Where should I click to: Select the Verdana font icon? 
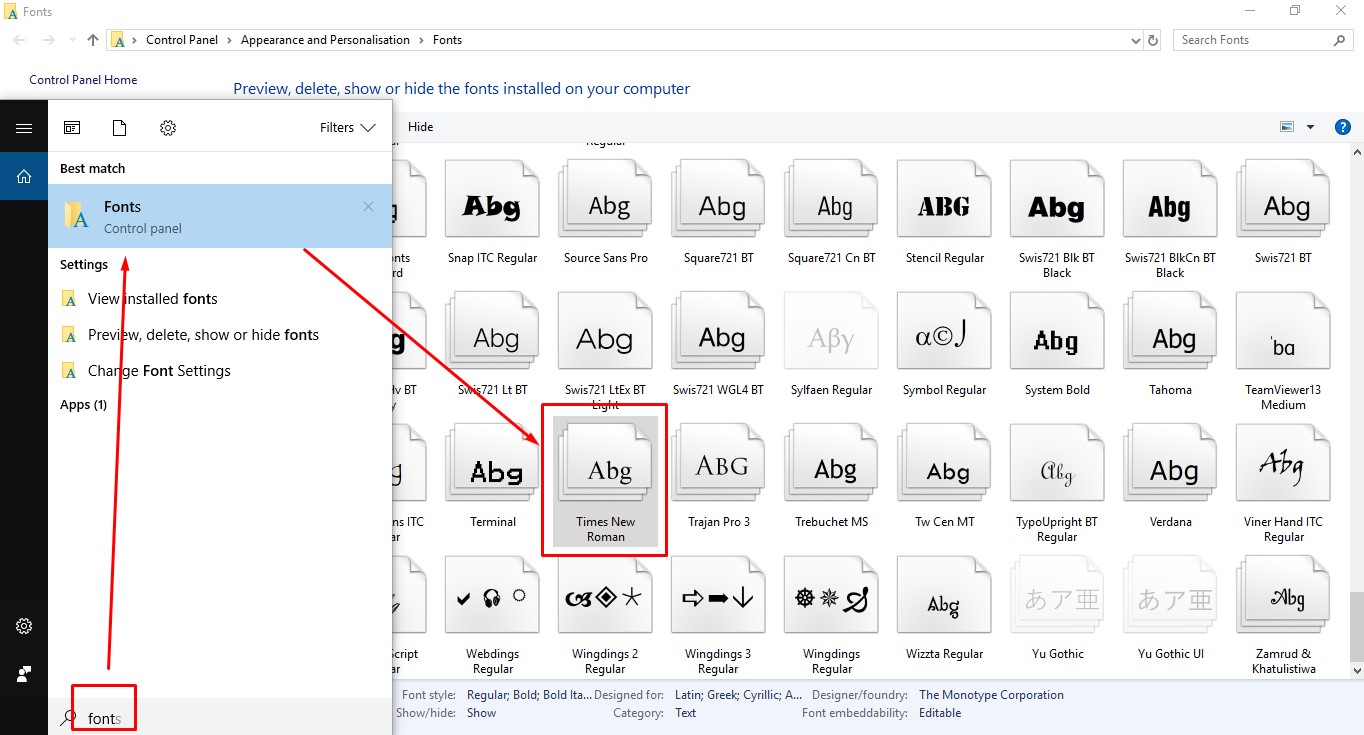(1170, 470)
